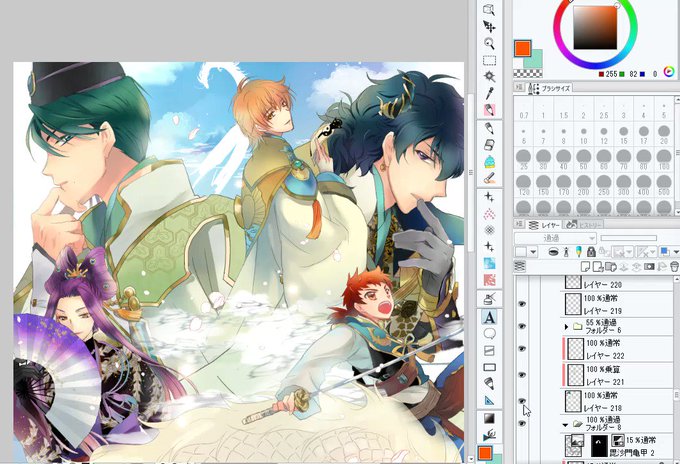Select the Frame border tool

coord(489,350)
